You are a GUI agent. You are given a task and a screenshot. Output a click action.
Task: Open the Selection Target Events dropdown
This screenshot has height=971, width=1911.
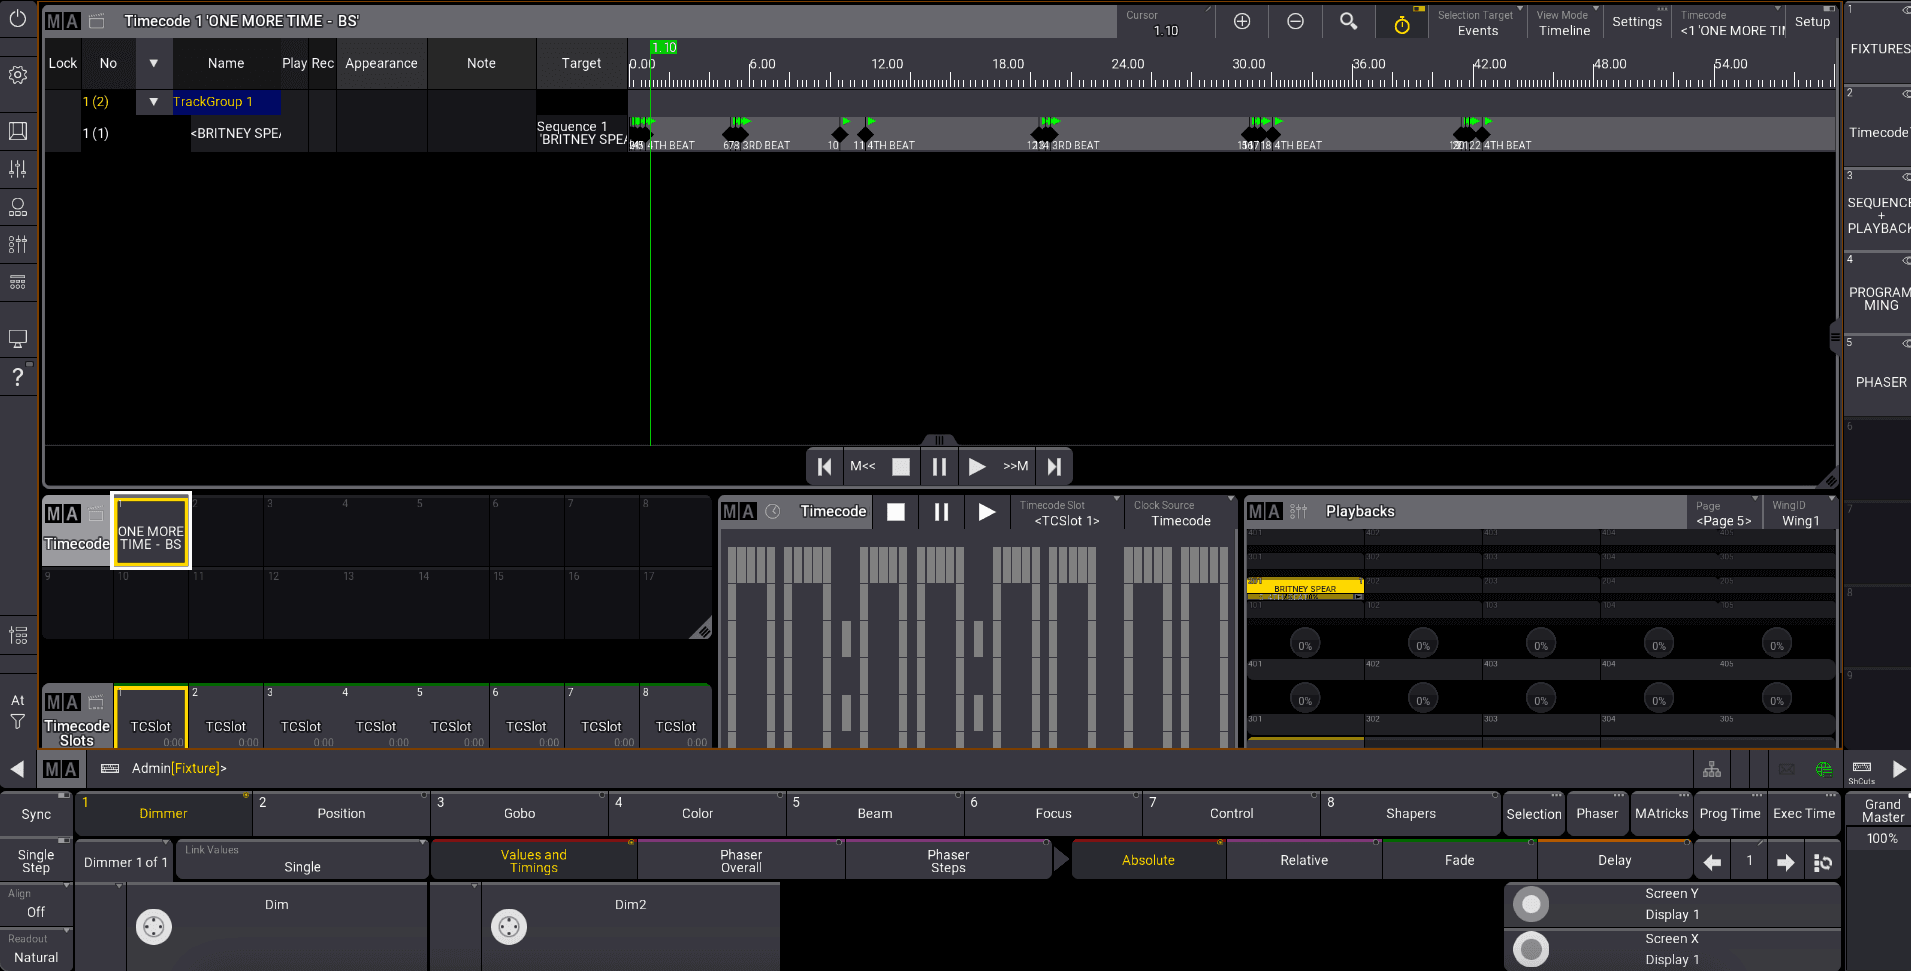tap(1477, 23)
